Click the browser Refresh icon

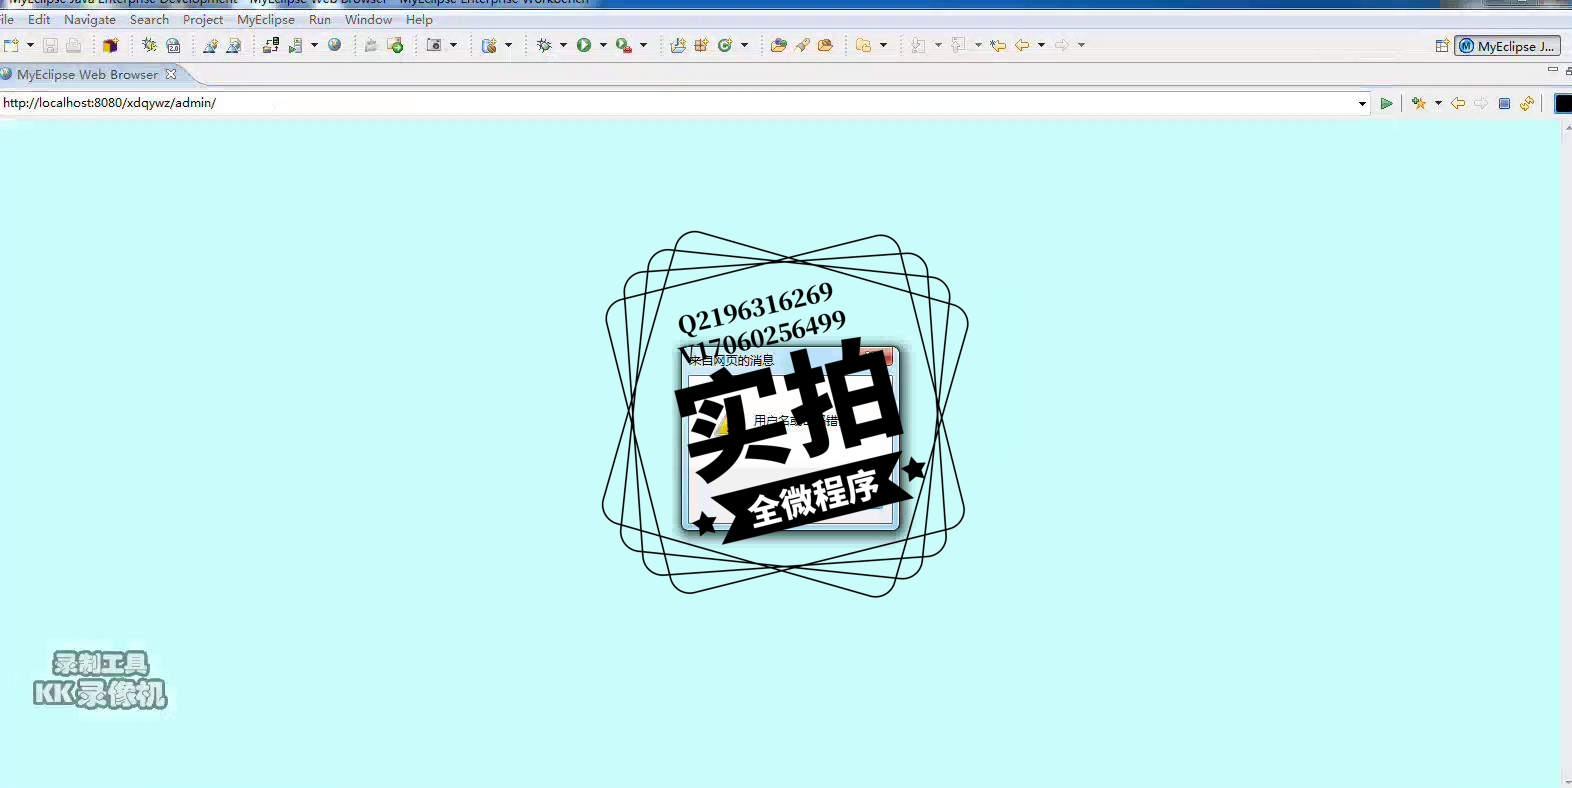click(x=1527, y=103)
